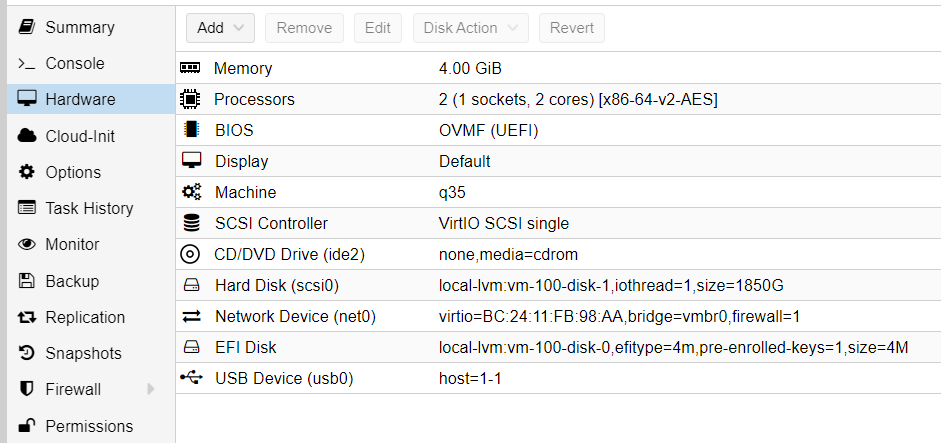
Task: Click the Revert button
Action: [x=571, y=28]
